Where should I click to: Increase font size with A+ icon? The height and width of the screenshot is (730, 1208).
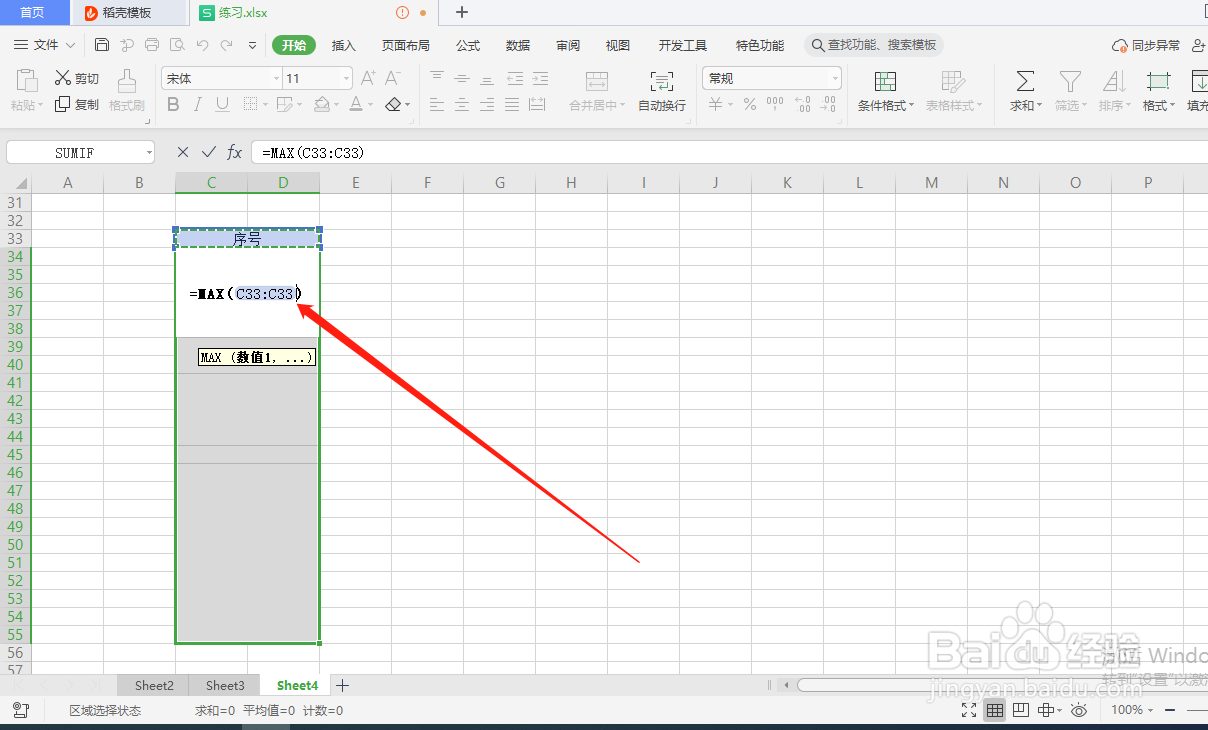[368, 78]
